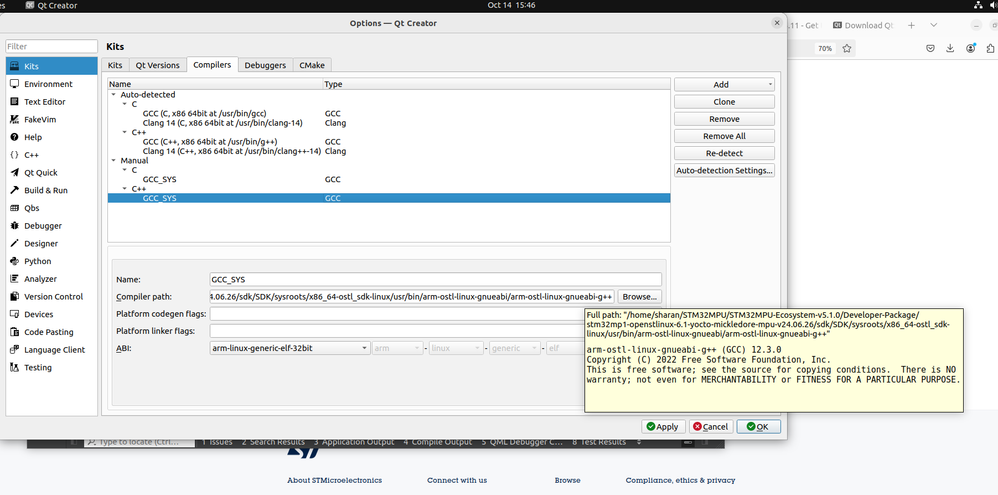Select the Qbs category
The height and width of the screenshot is (495, 998).
tap(52, 208)
